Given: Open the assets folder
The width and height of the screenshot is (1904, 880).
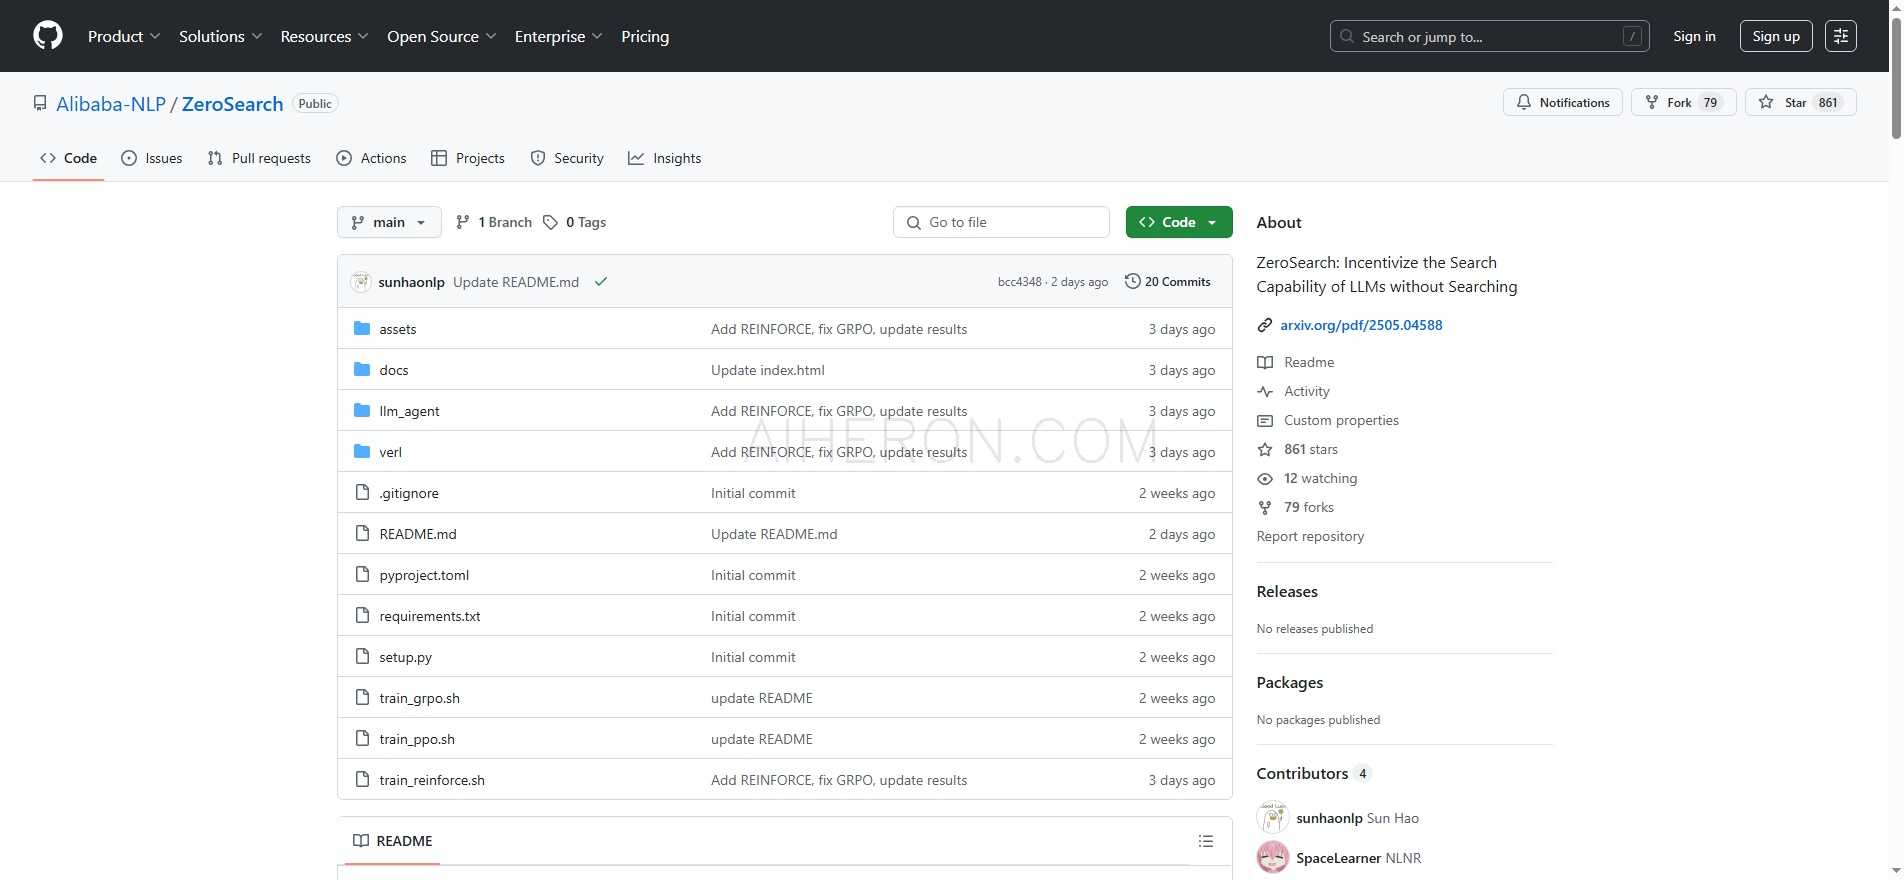Looking at the screenshot, I should 398,329.
